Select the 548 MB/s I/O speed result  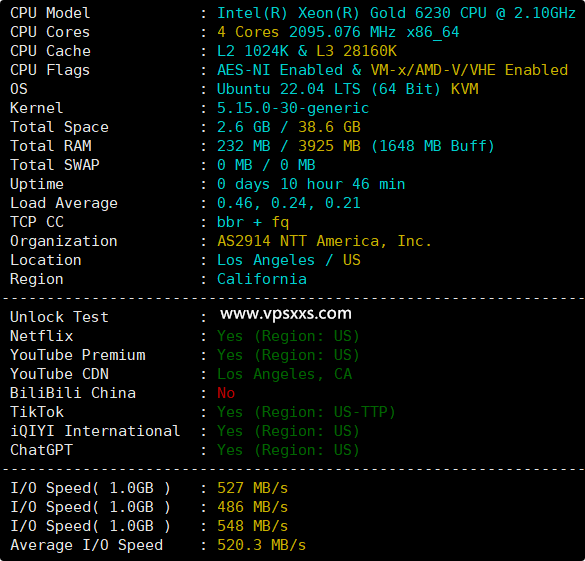pos(253,526)
